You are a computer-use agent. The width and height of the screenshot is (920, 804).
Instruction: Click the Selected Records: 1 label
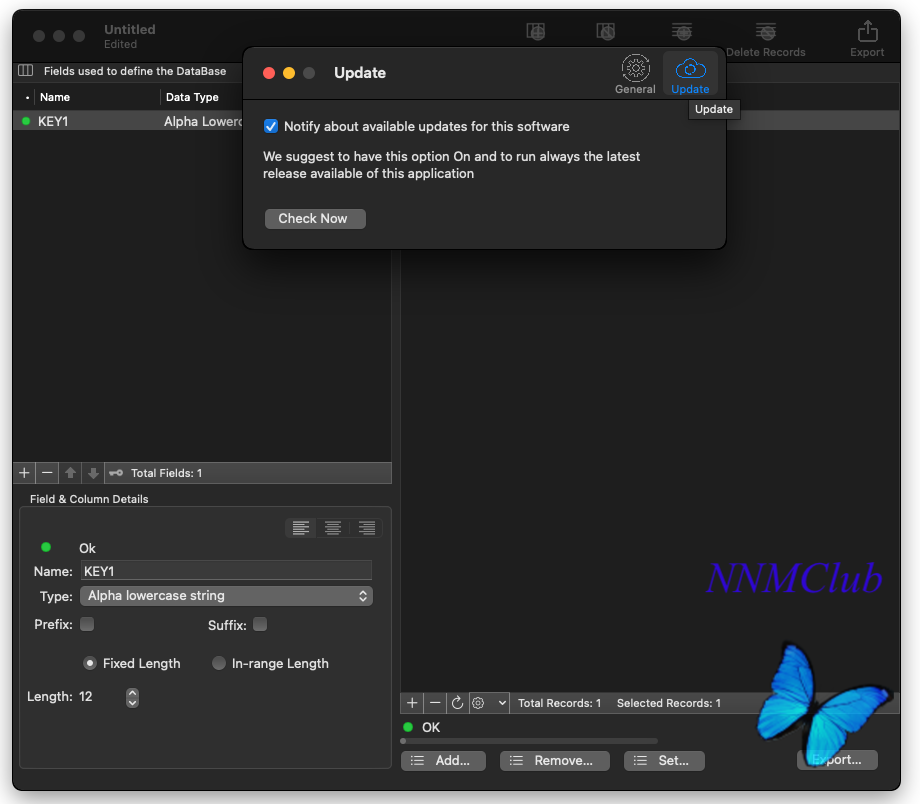point(668,703)
